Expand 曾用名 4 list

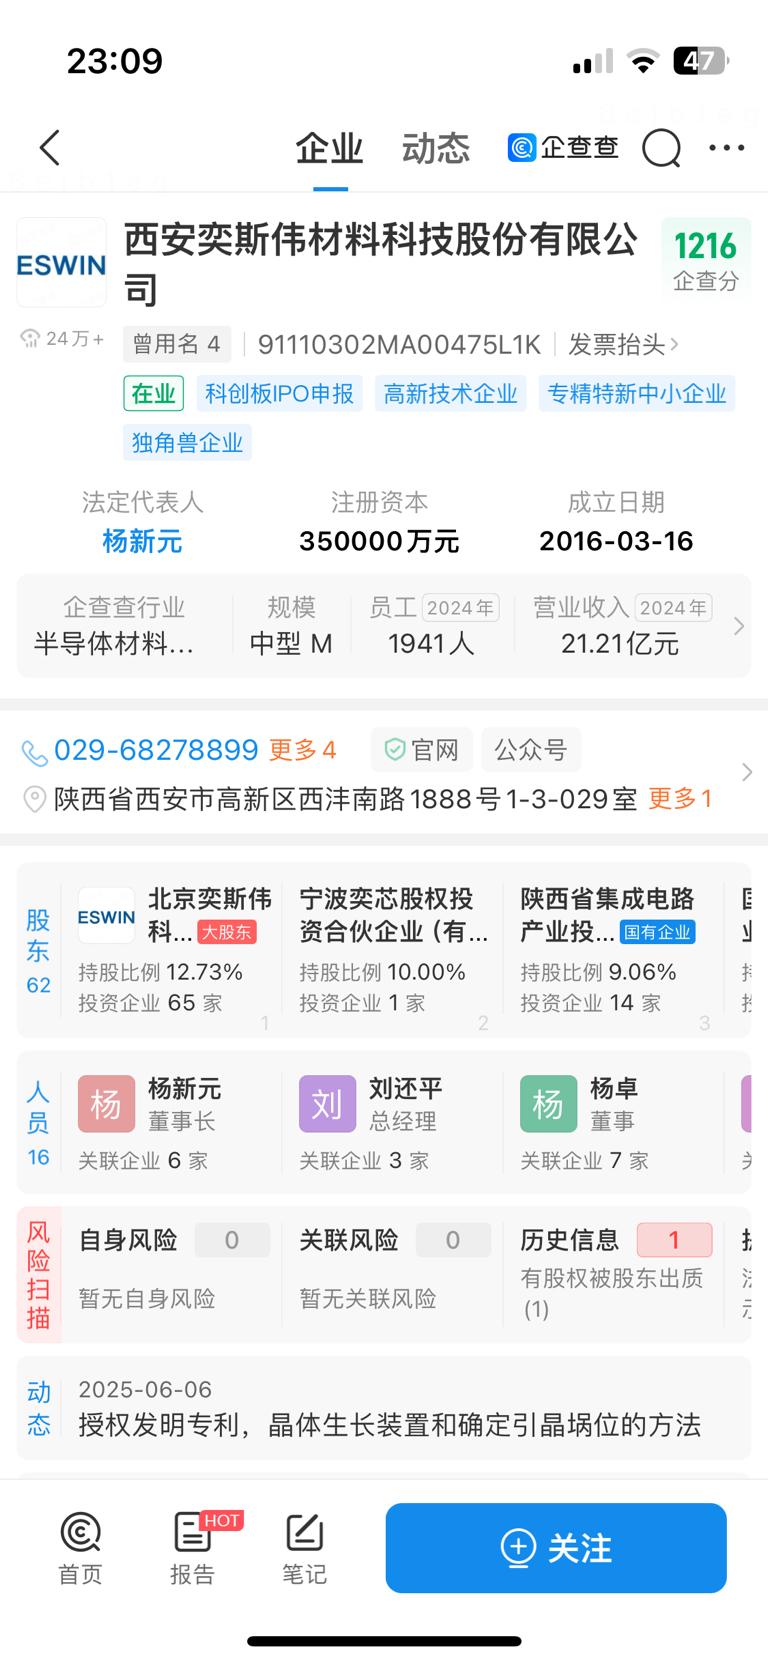(x=177, y=345)
